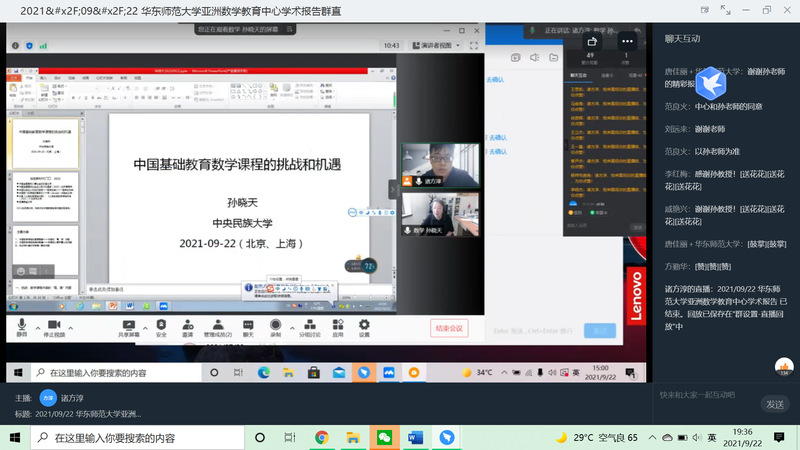Click the meeting info circle icon

click(x=15, y=45)
